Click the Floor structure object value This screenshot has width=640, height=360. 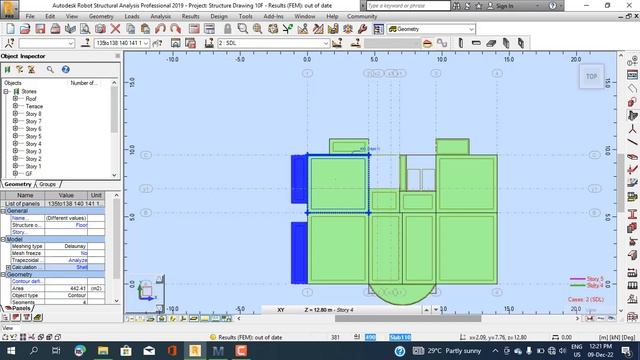pos(66,225)
